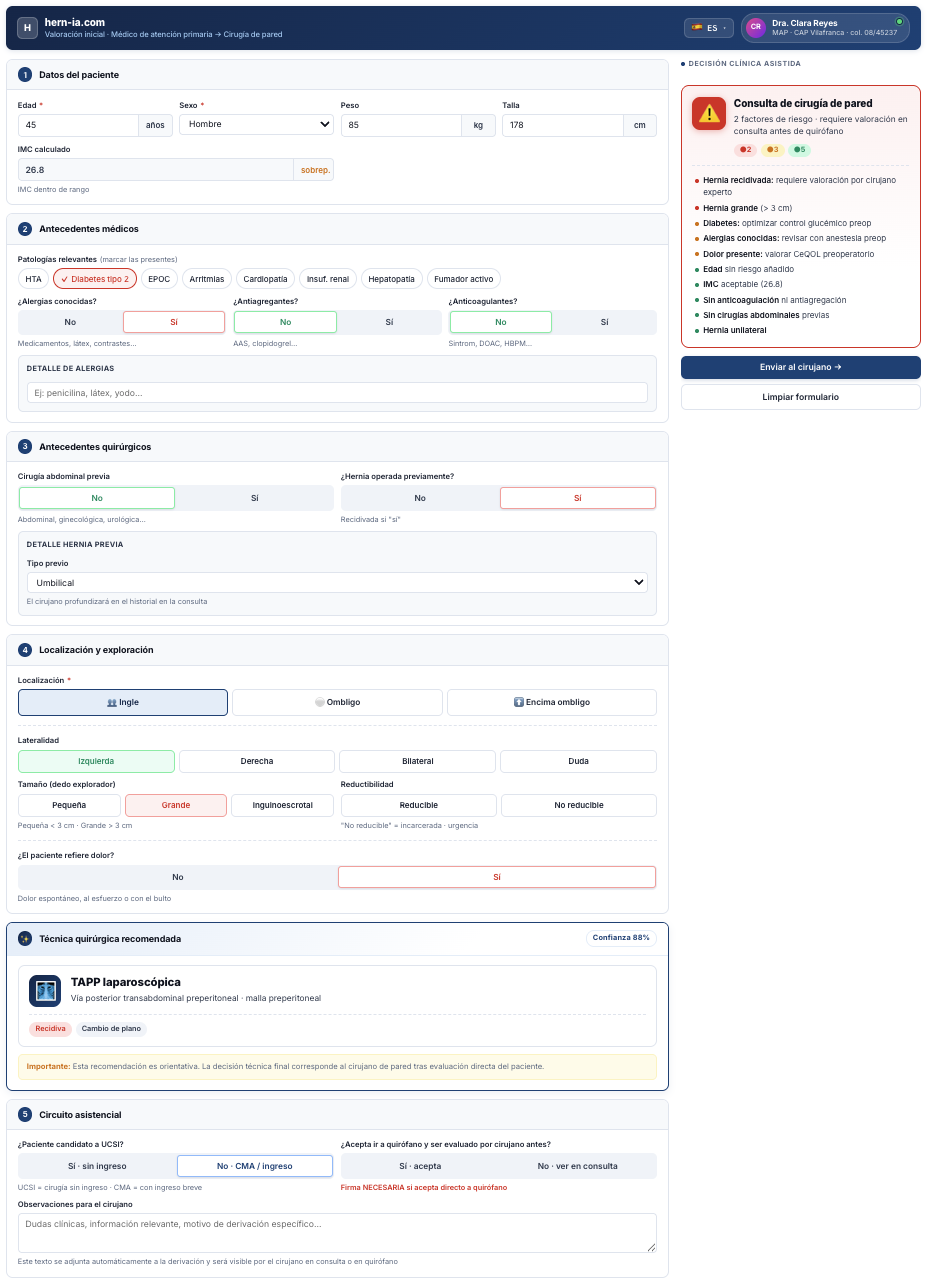Click the Limpiar formulario button
This screenshot has height=1285, width=930.
[x=801, y=397]
